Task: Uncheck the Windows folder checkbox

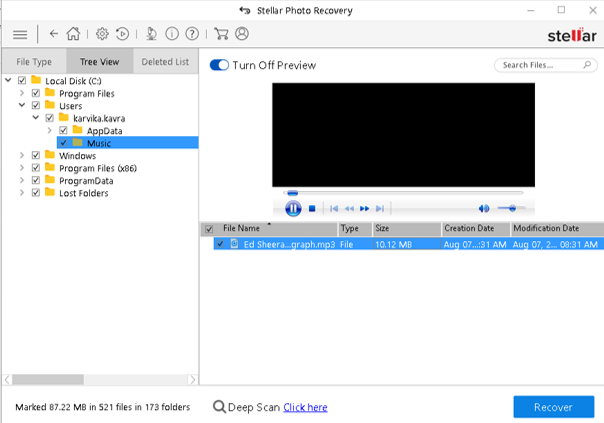Action: coord(36,155)
